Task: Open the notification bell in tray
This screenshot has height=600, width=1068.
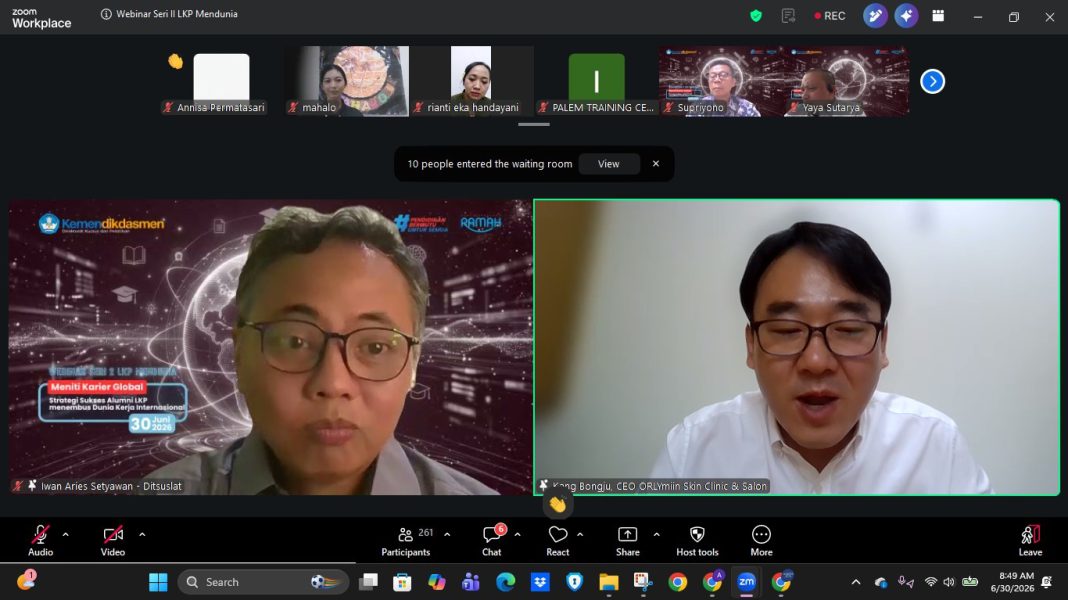Action: [x=1047, y=582]
